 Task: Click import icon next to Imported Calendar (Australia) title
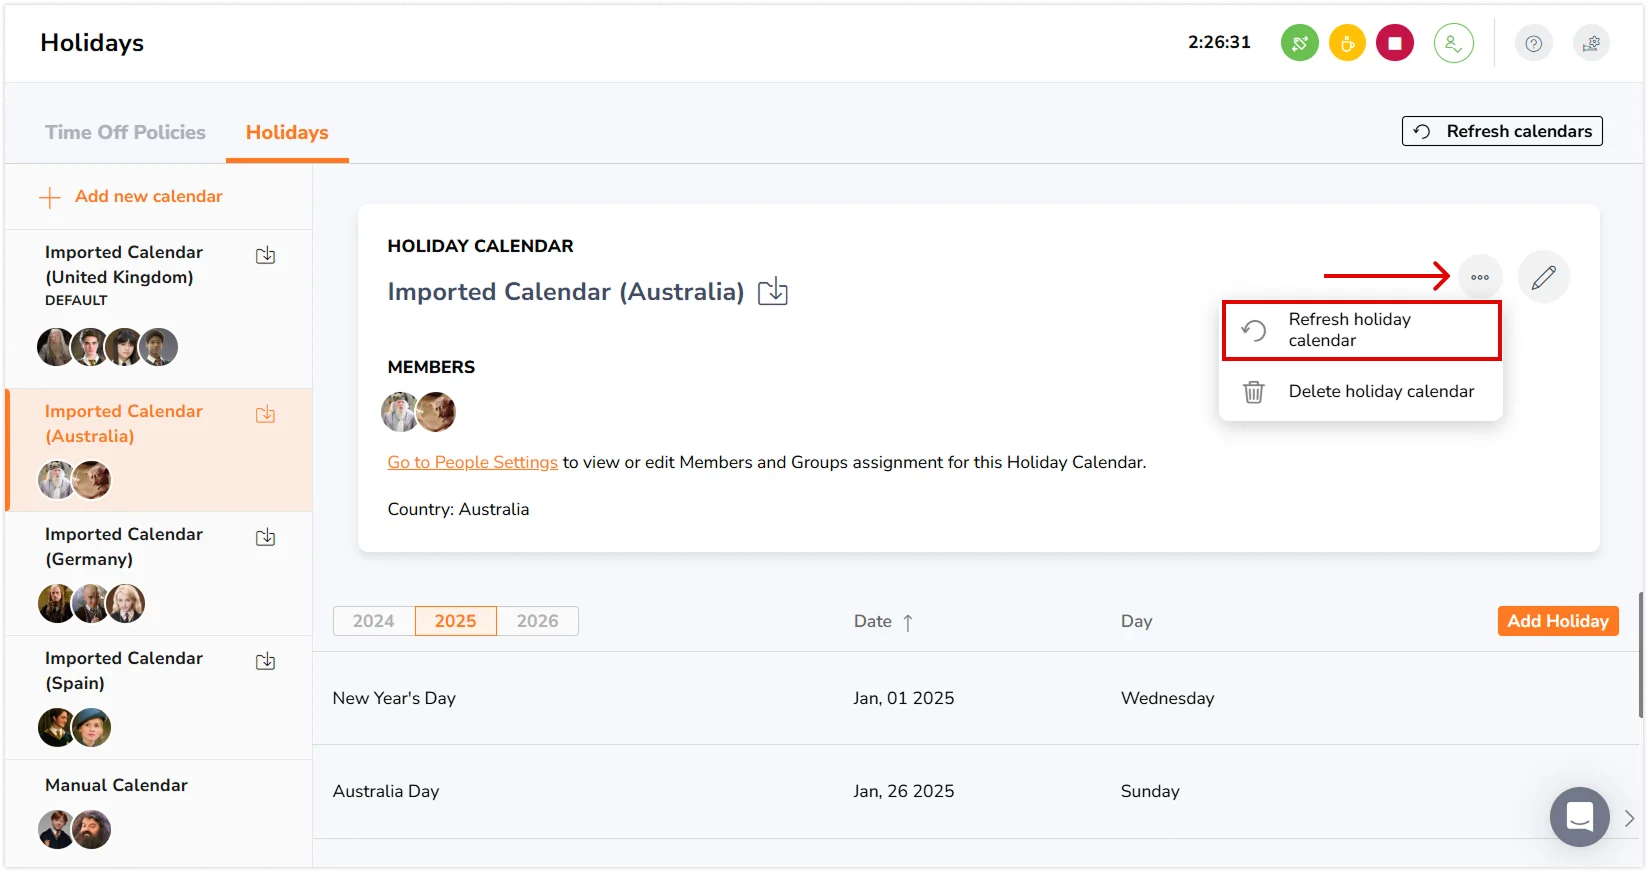(773, 292)
